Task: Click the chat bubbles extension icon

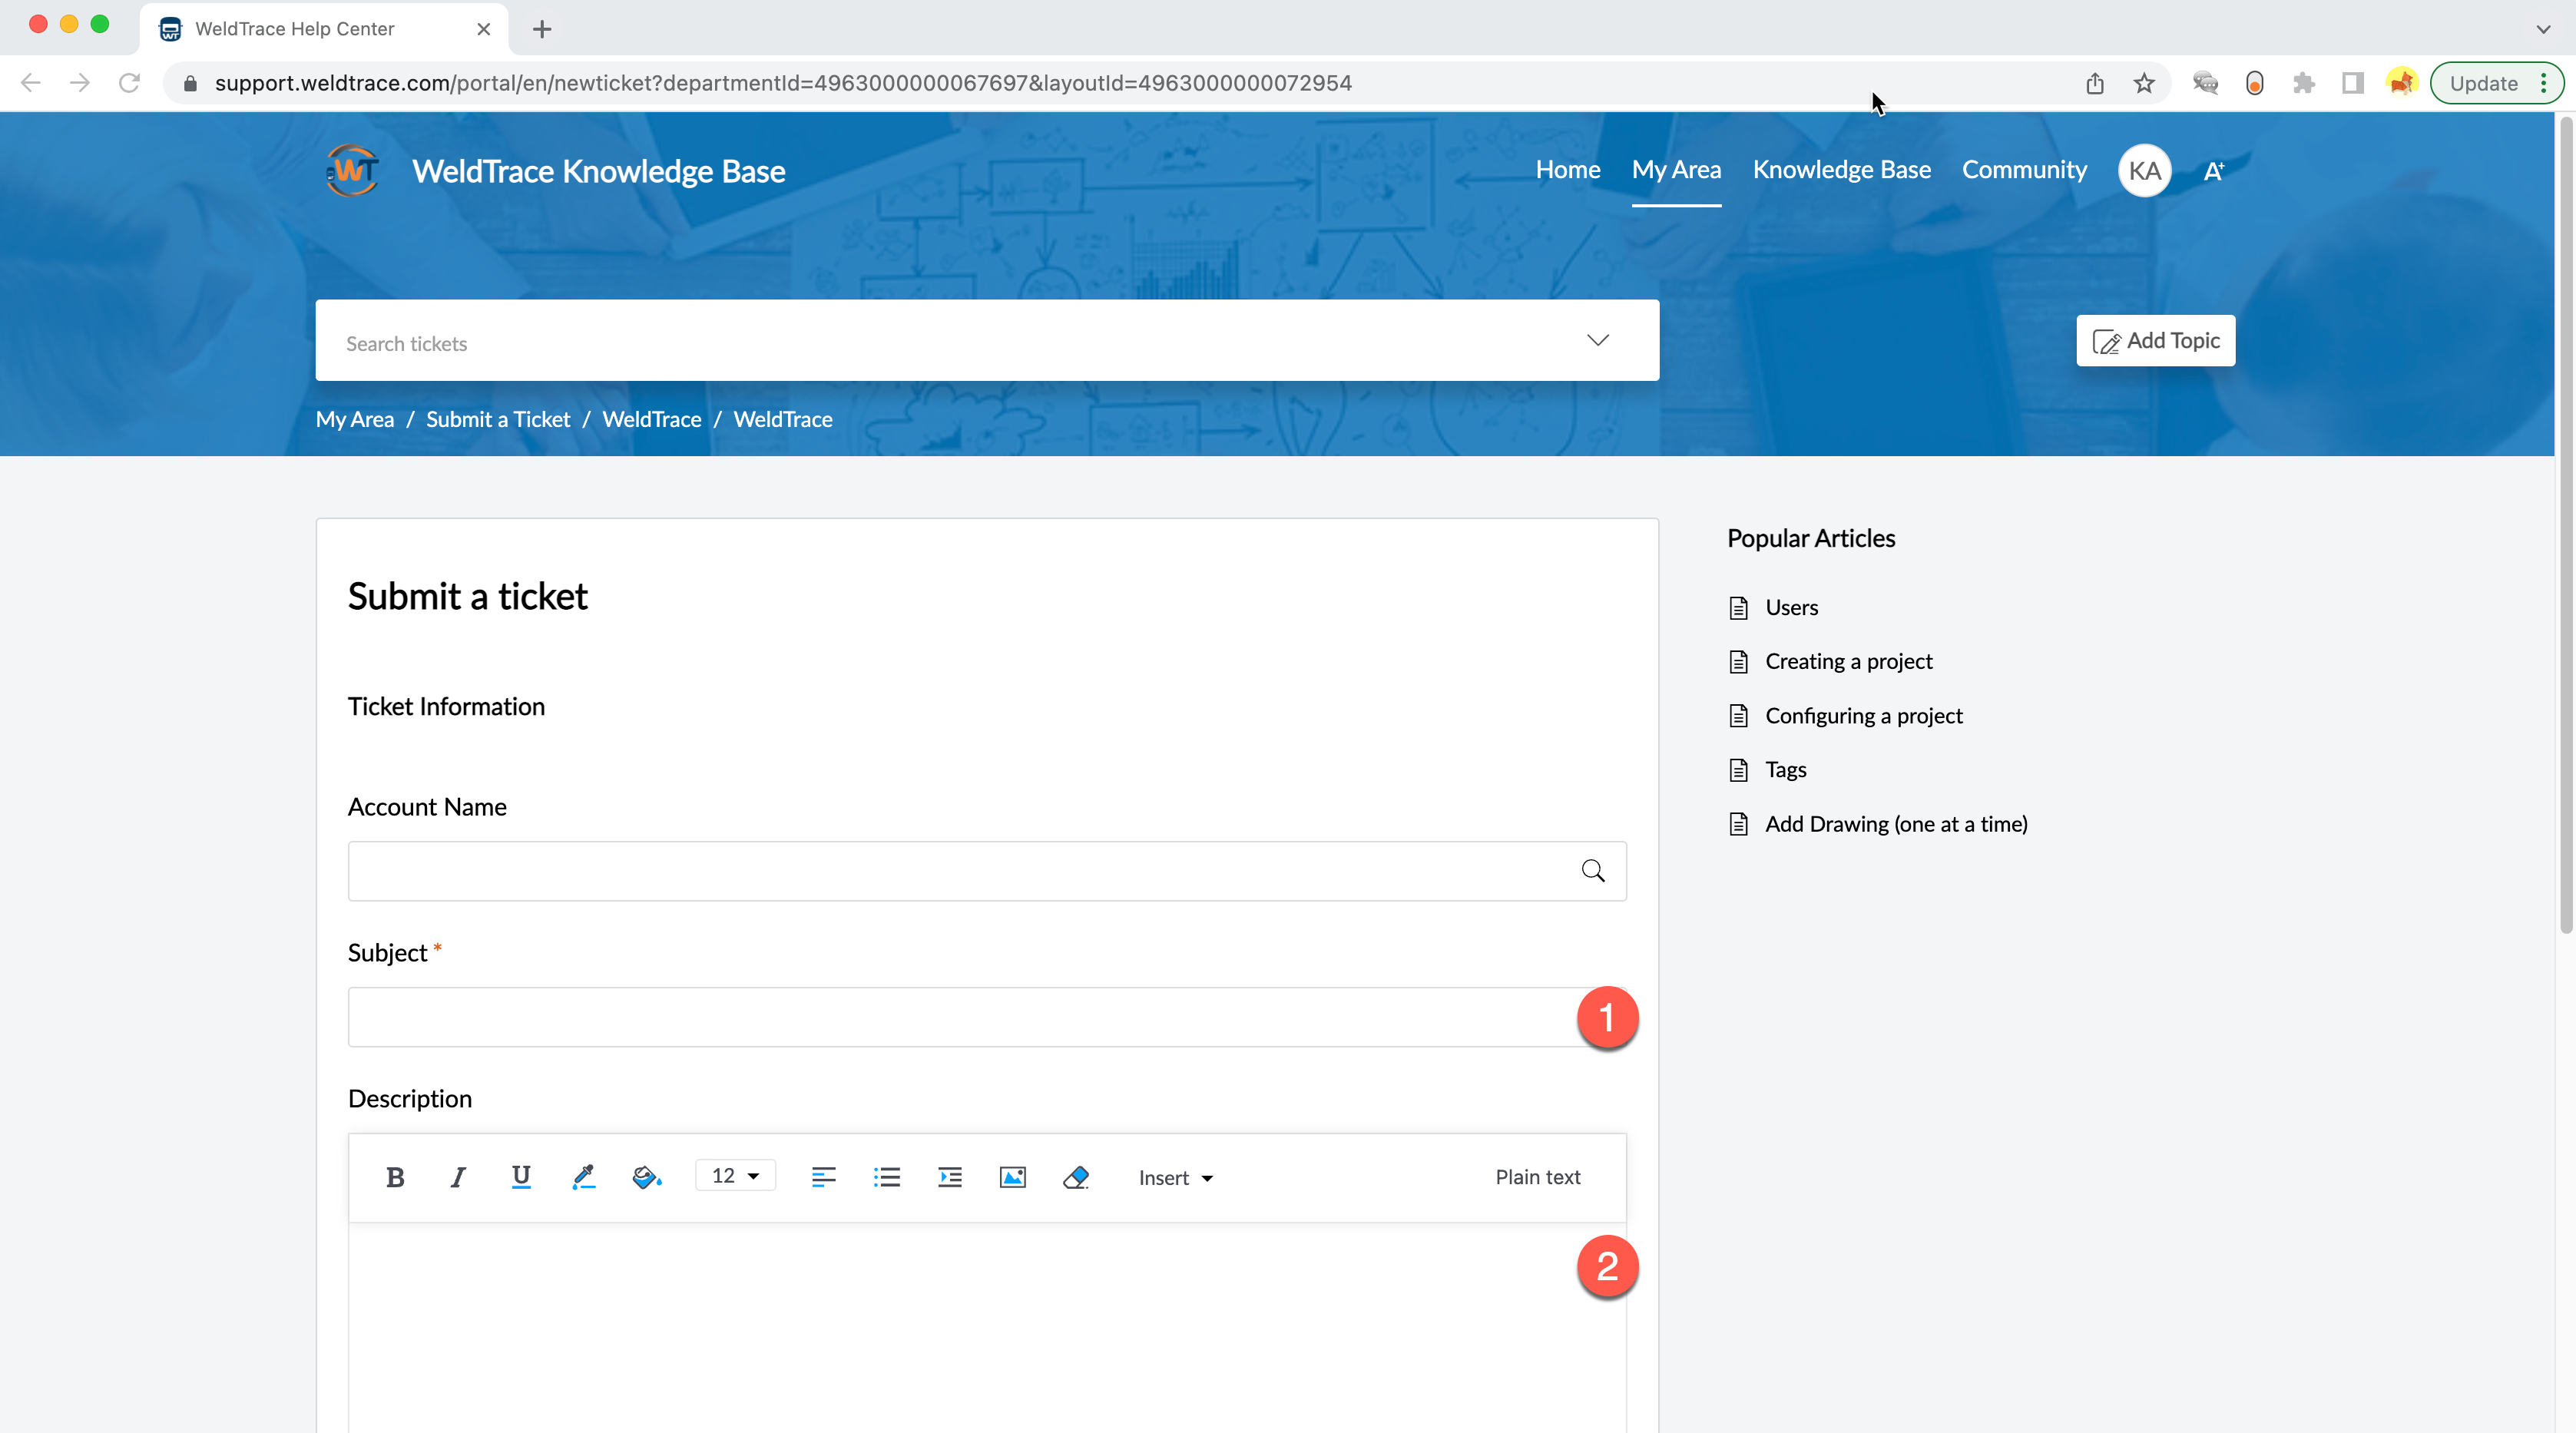Action: coord(2205,83)
